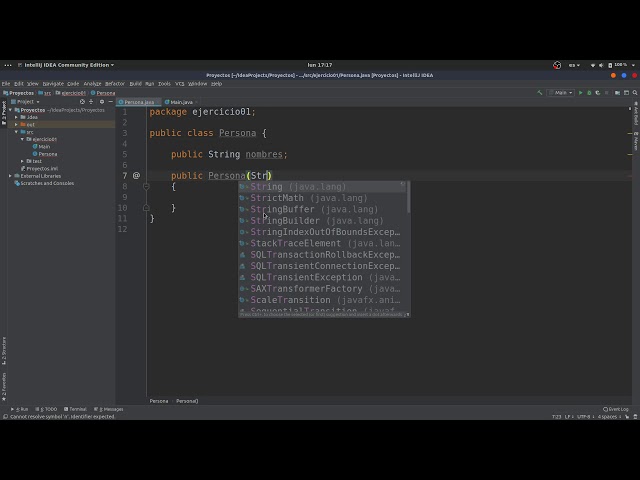Open the Maven side panel
The image size is (640, 480).
(x=636, y=141)
